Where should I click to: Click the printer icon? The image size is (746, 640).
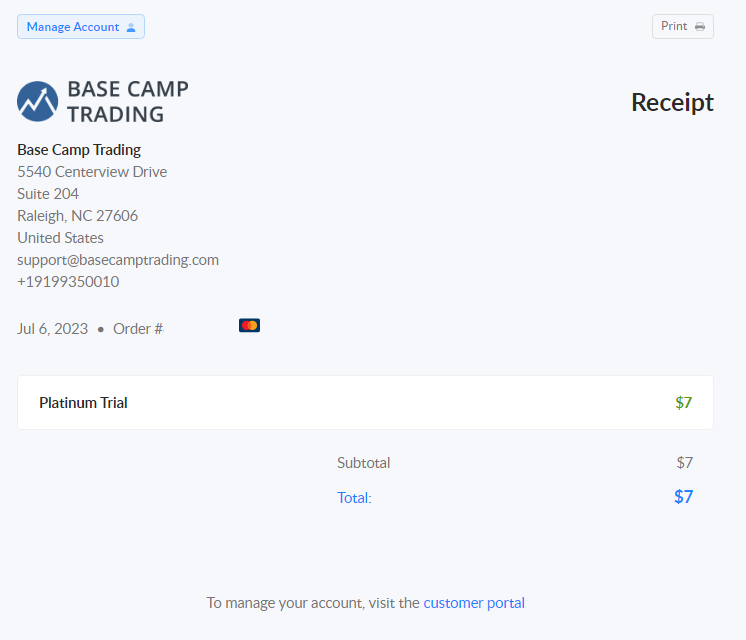coord(700,27)
